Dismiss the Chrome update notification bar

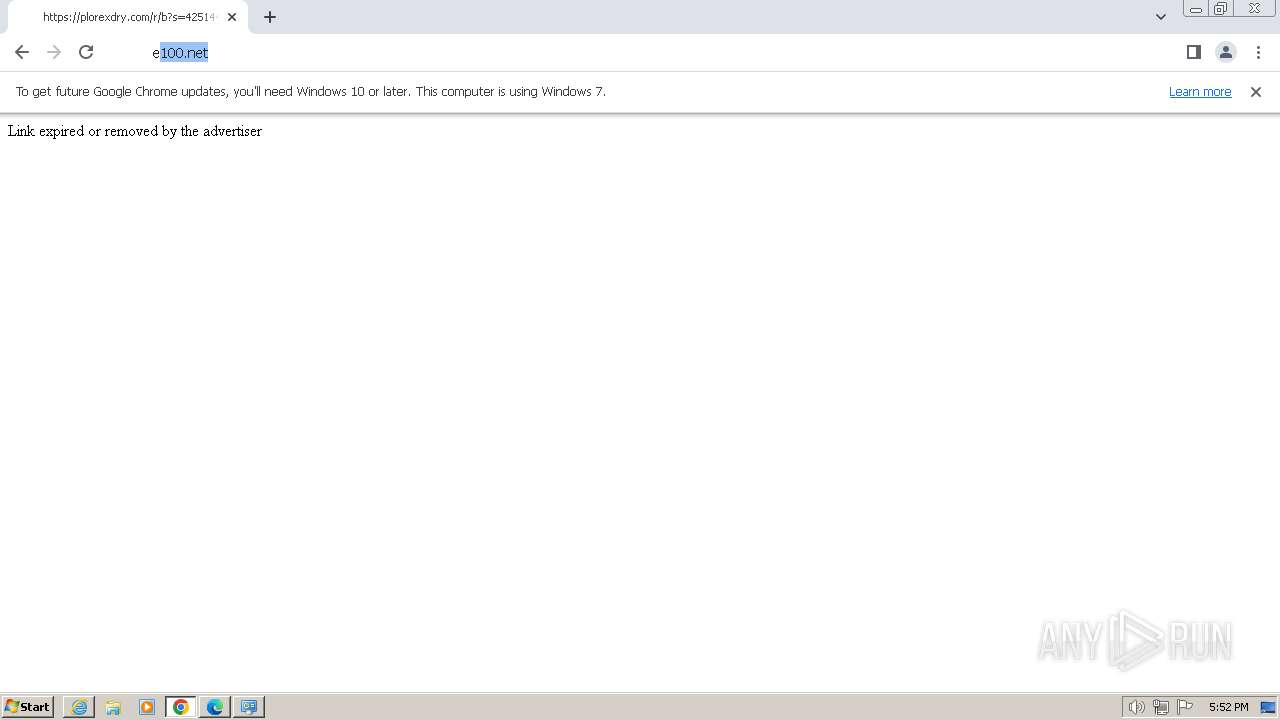pyautogui.click(x=1256, y=92)
